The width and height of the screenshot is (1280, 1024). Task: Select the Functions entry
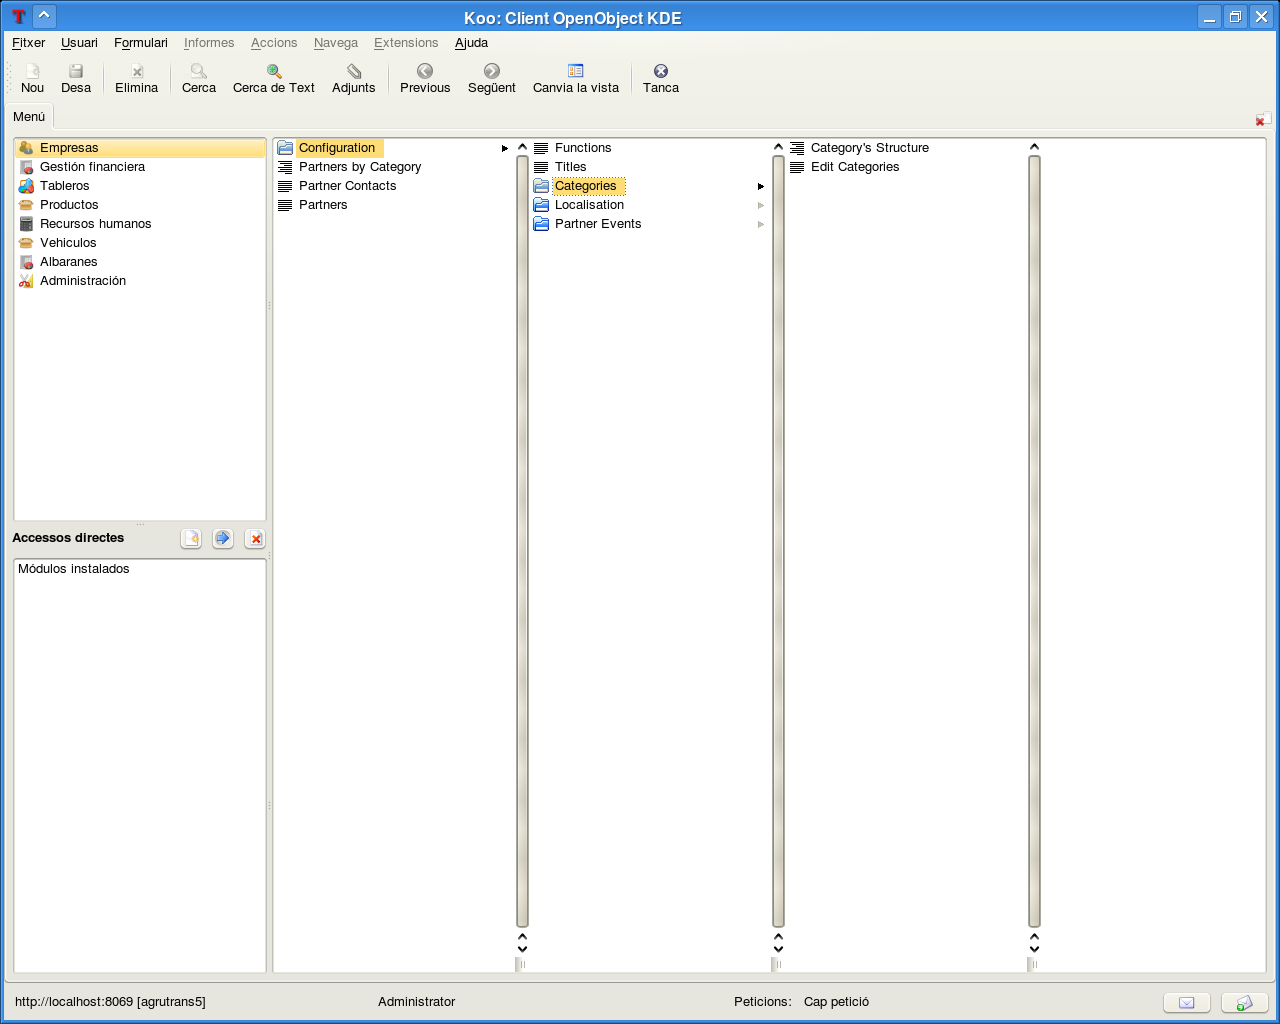pos(583,148)
